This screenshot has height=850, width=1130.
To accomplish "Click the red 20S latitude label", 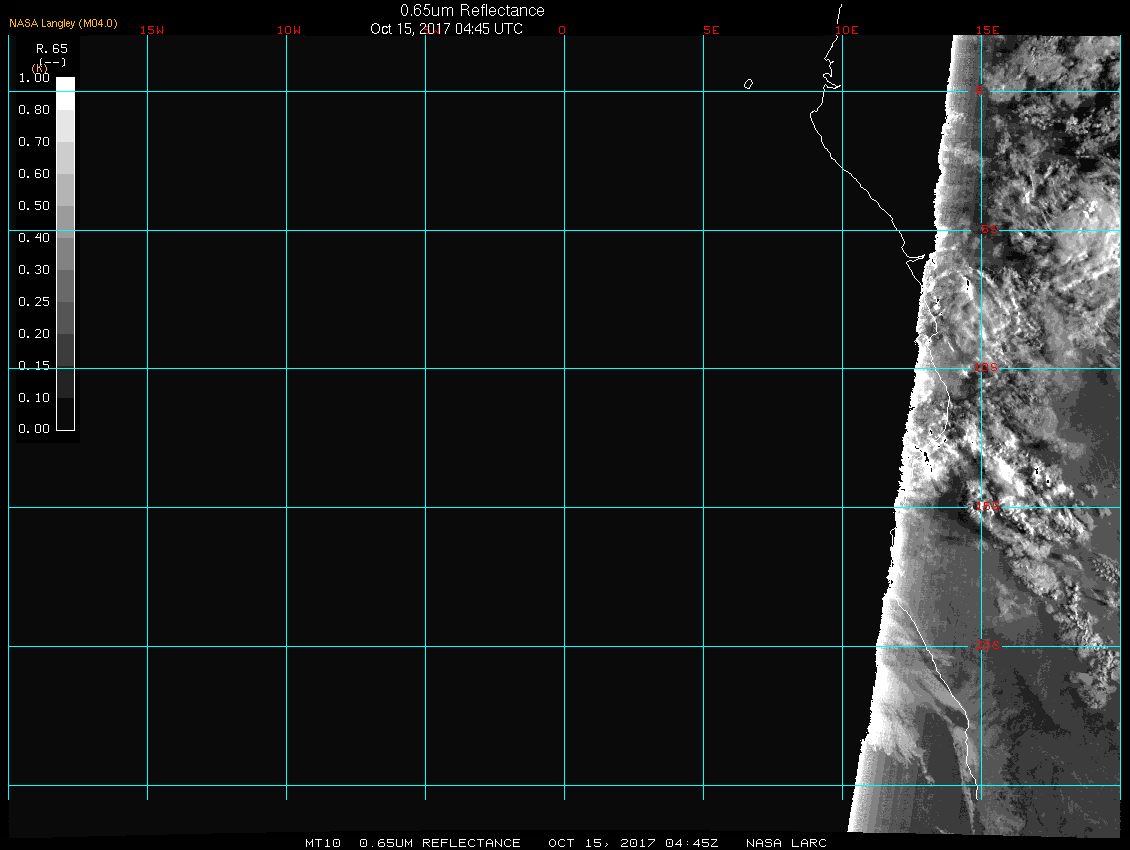I will point(986,646).
